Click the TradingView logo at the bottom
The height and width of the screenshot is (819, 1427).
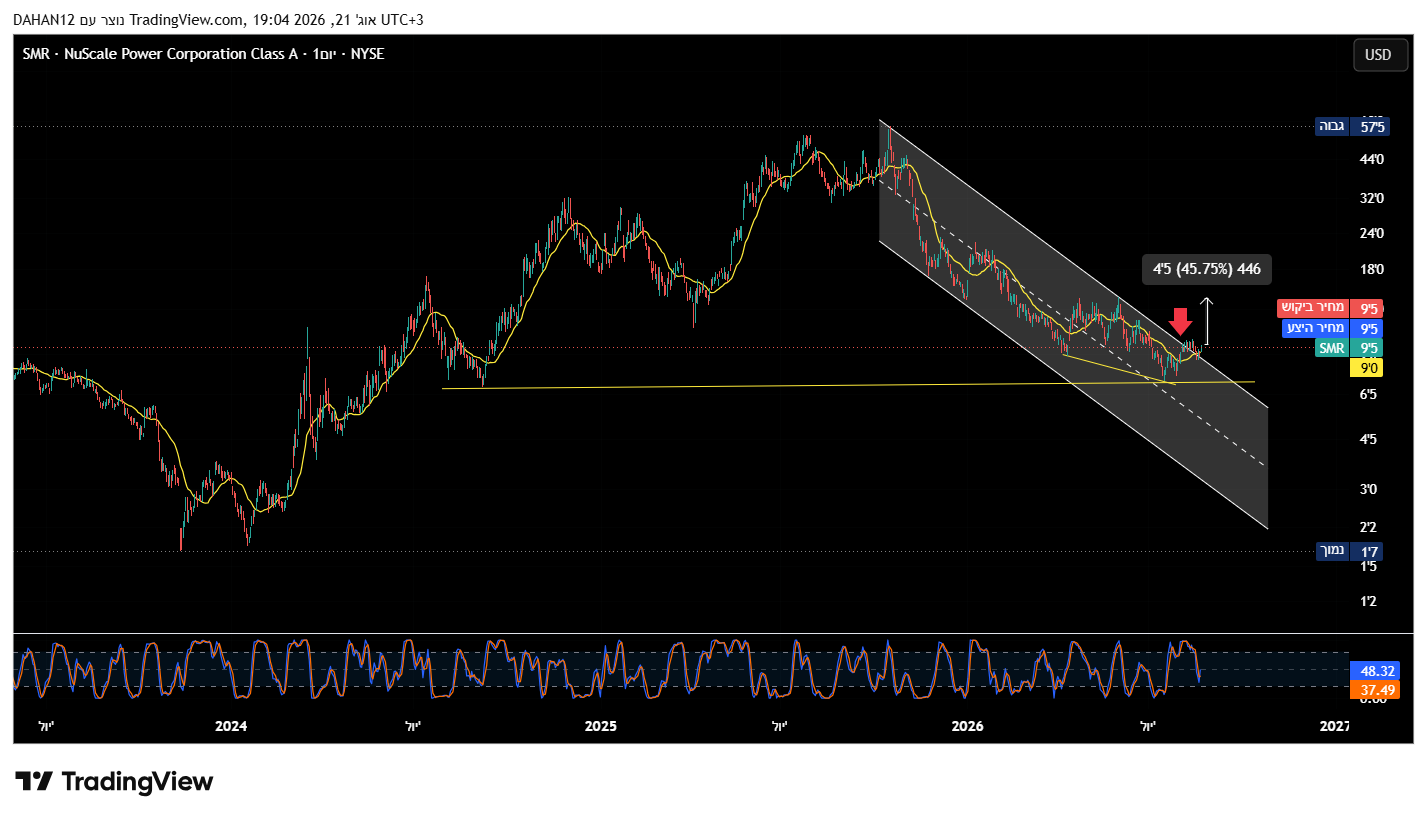[114, 781]
